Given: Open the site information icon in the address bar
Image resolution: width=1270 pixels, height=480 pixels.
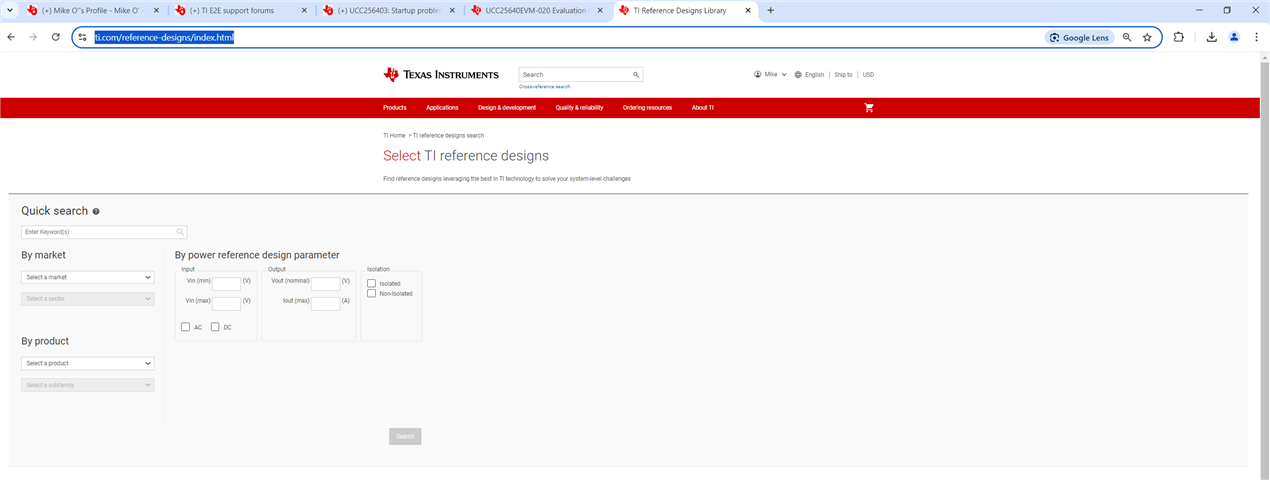Looking at the screenshot, I should (83, 37).
